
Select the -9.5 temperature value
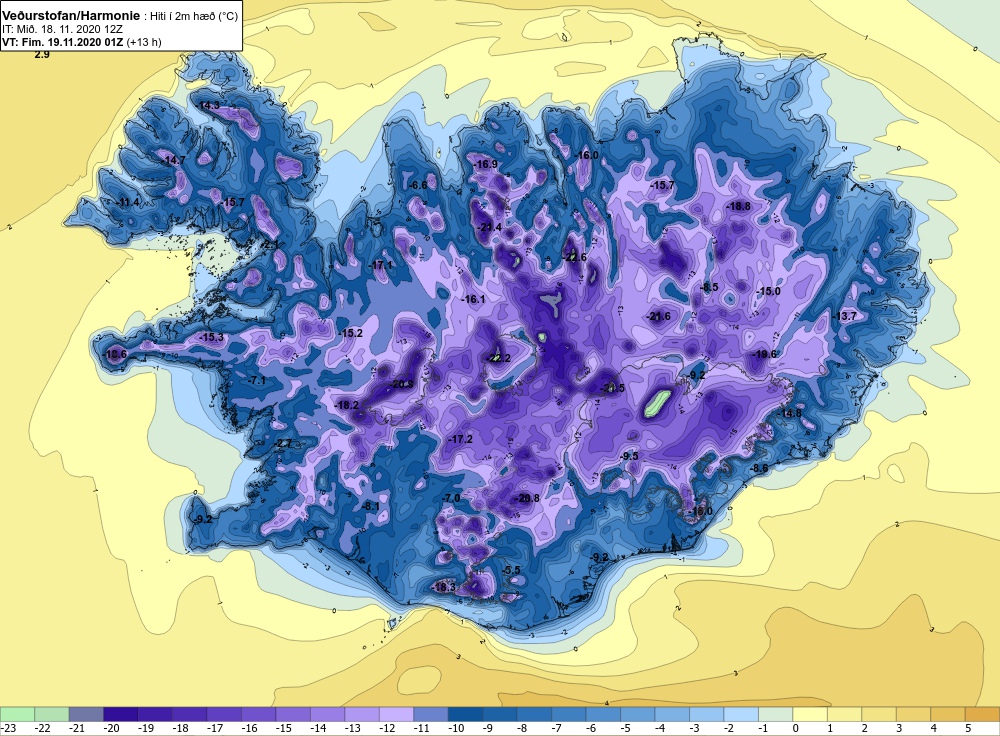pyautogui.click(x=629, y=456)
